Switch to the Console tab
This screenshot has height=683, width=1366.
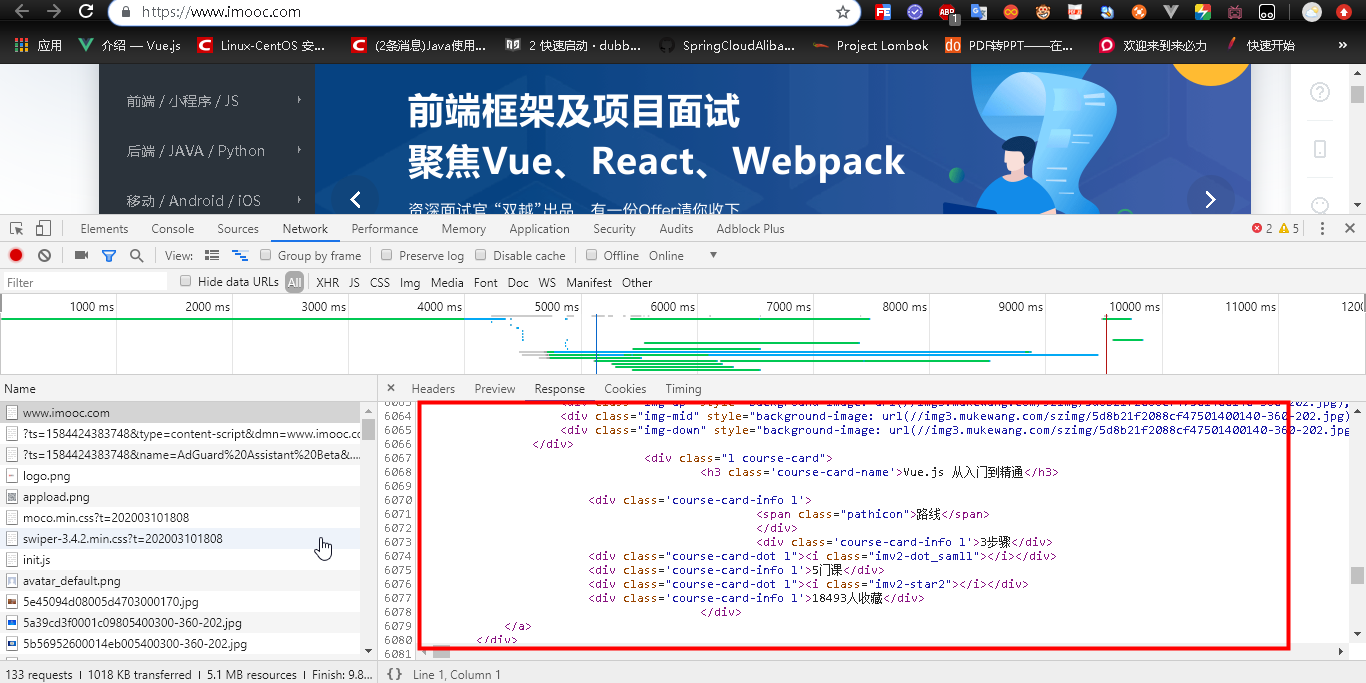tap(173, 228)
